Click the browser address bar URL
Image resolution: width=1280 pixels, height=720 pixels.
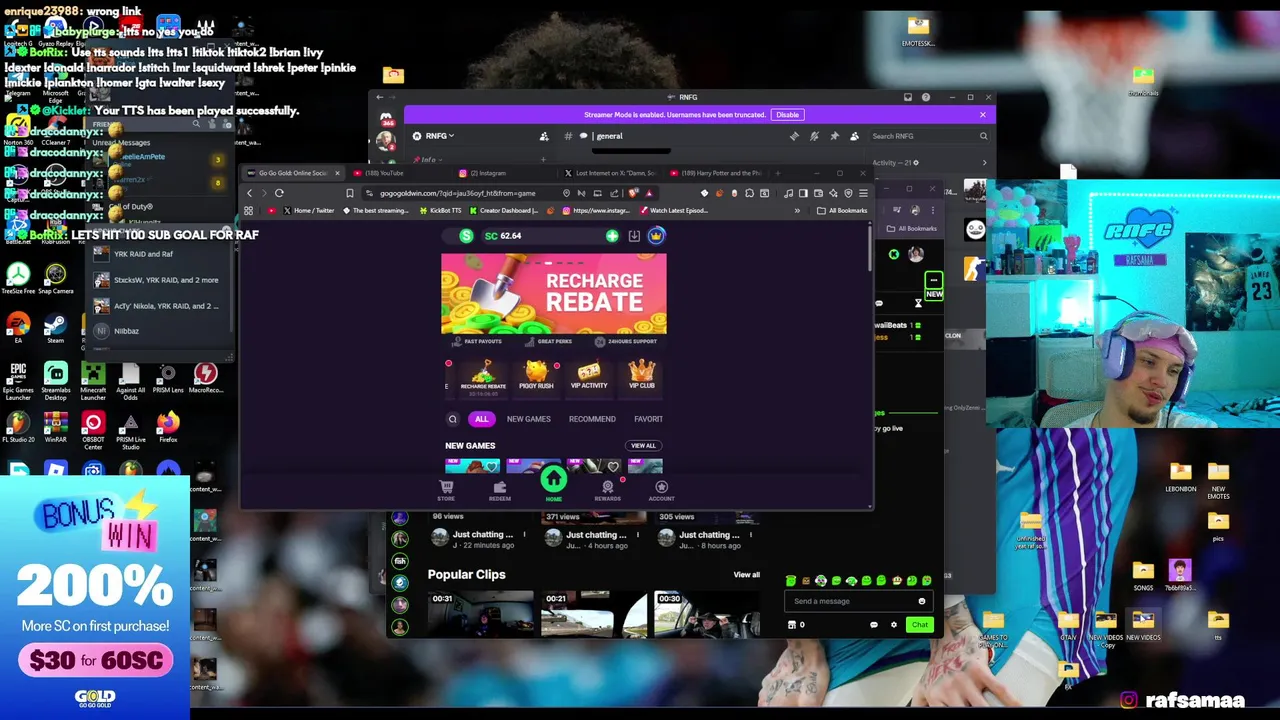[457, 193]
